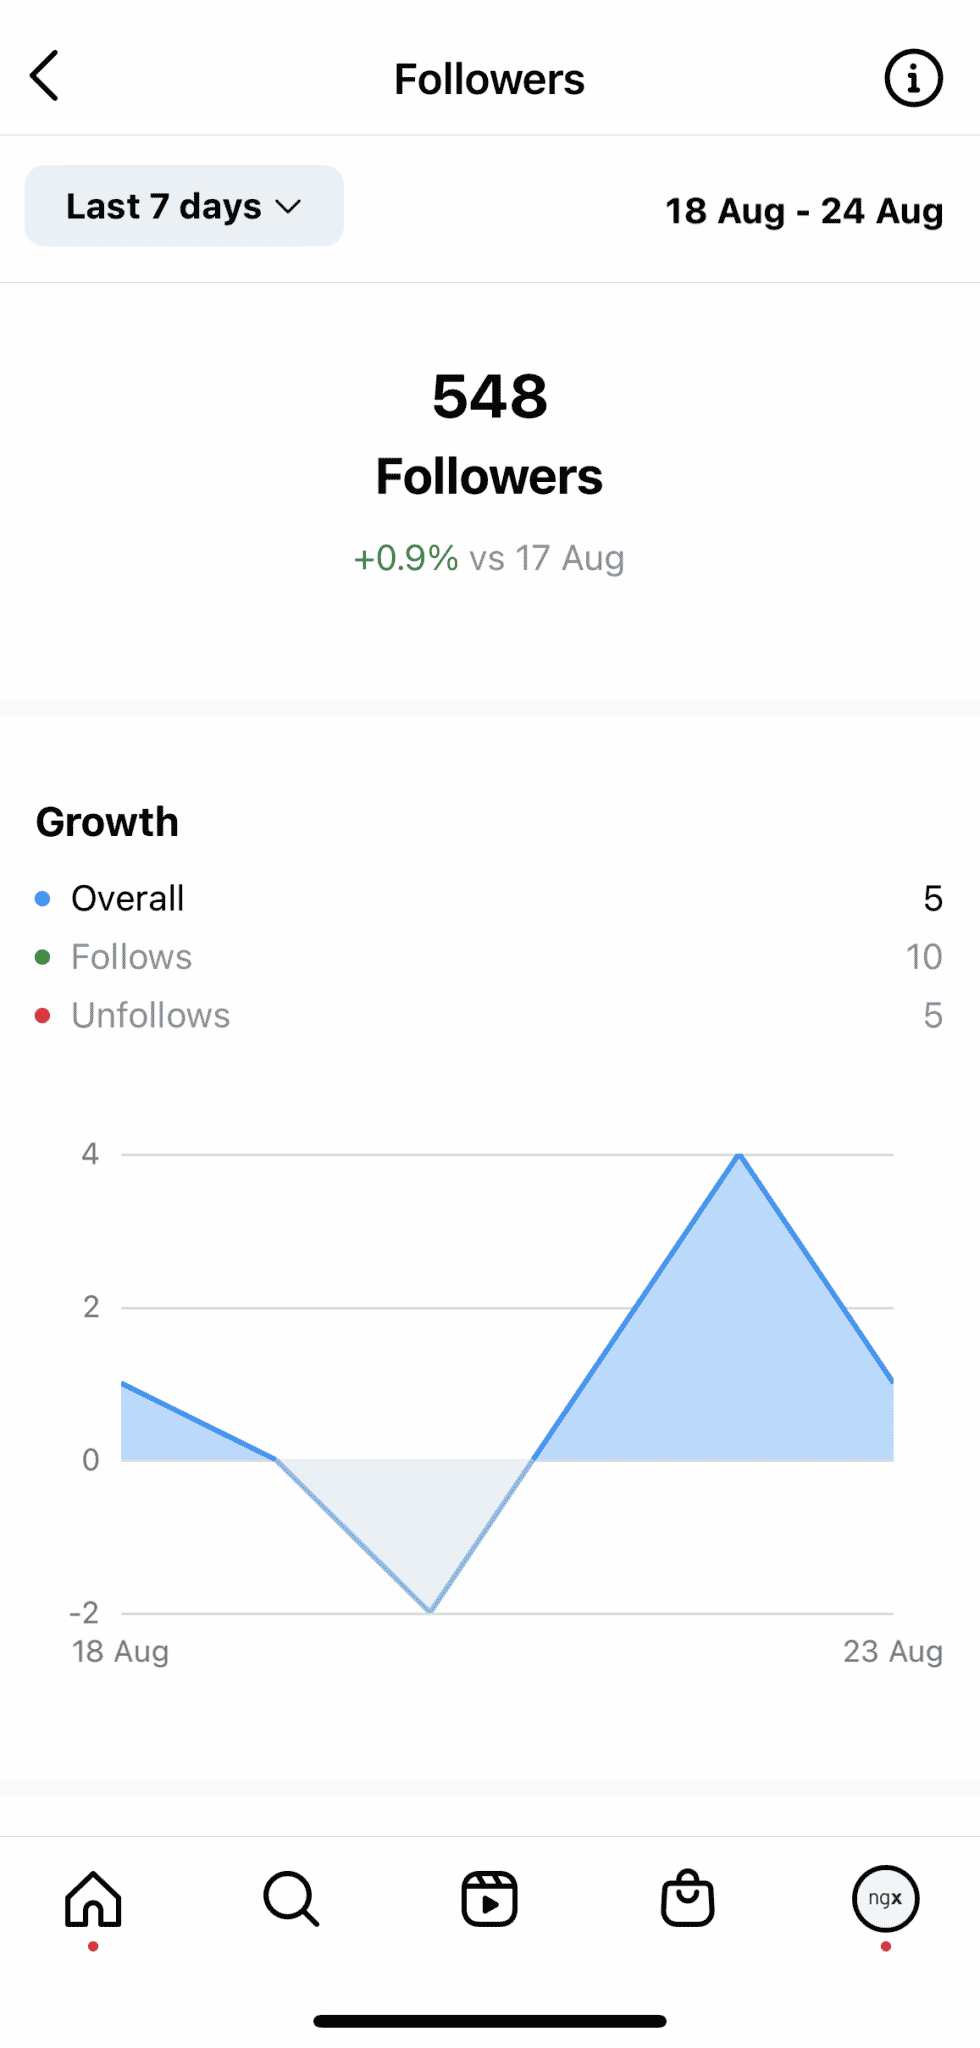Expand the date range 18 Aug - 24 Aug
Viewport: 980px width, 2048px height.
805,211
